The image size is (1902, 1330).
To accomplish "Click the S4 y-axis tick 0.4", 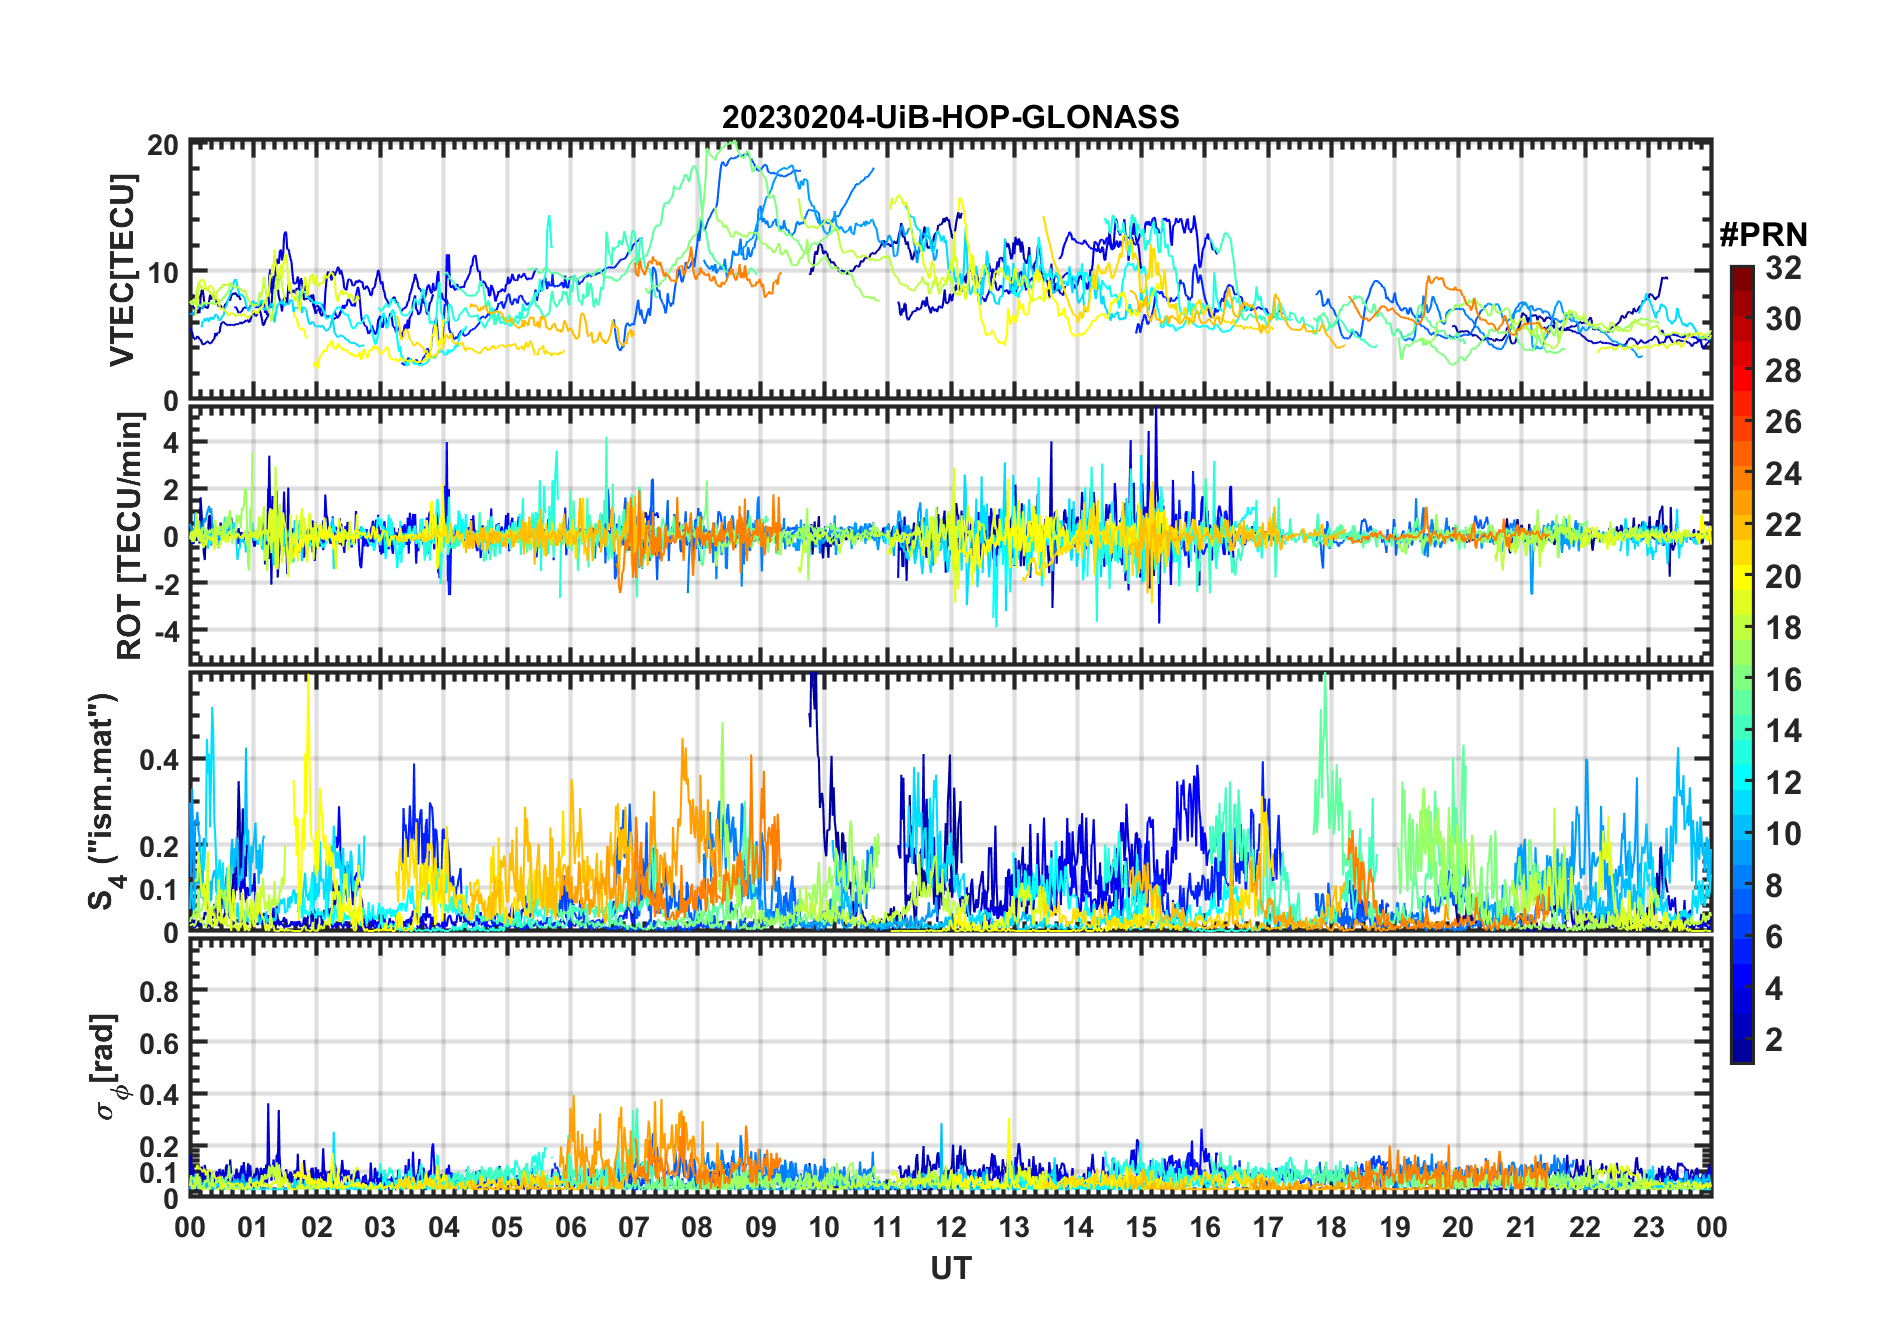I will (159, 760).
